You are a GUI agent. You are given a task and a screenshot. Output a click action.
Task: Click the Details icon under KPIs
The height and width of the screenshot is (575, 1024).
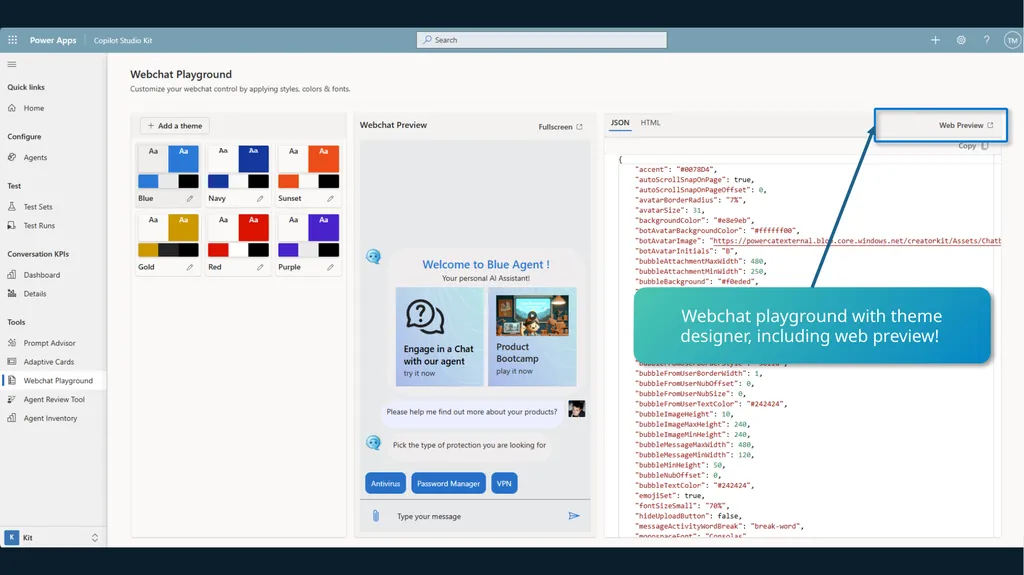pos(12,293)
